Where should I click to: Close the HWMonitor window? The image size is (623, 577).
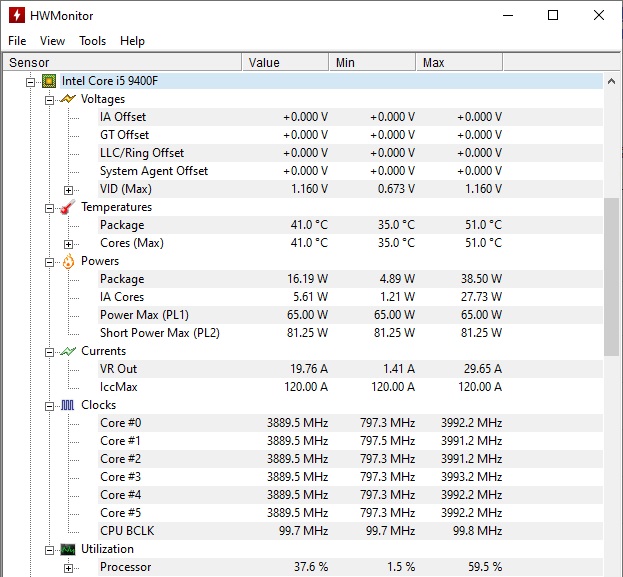(599, 15)
